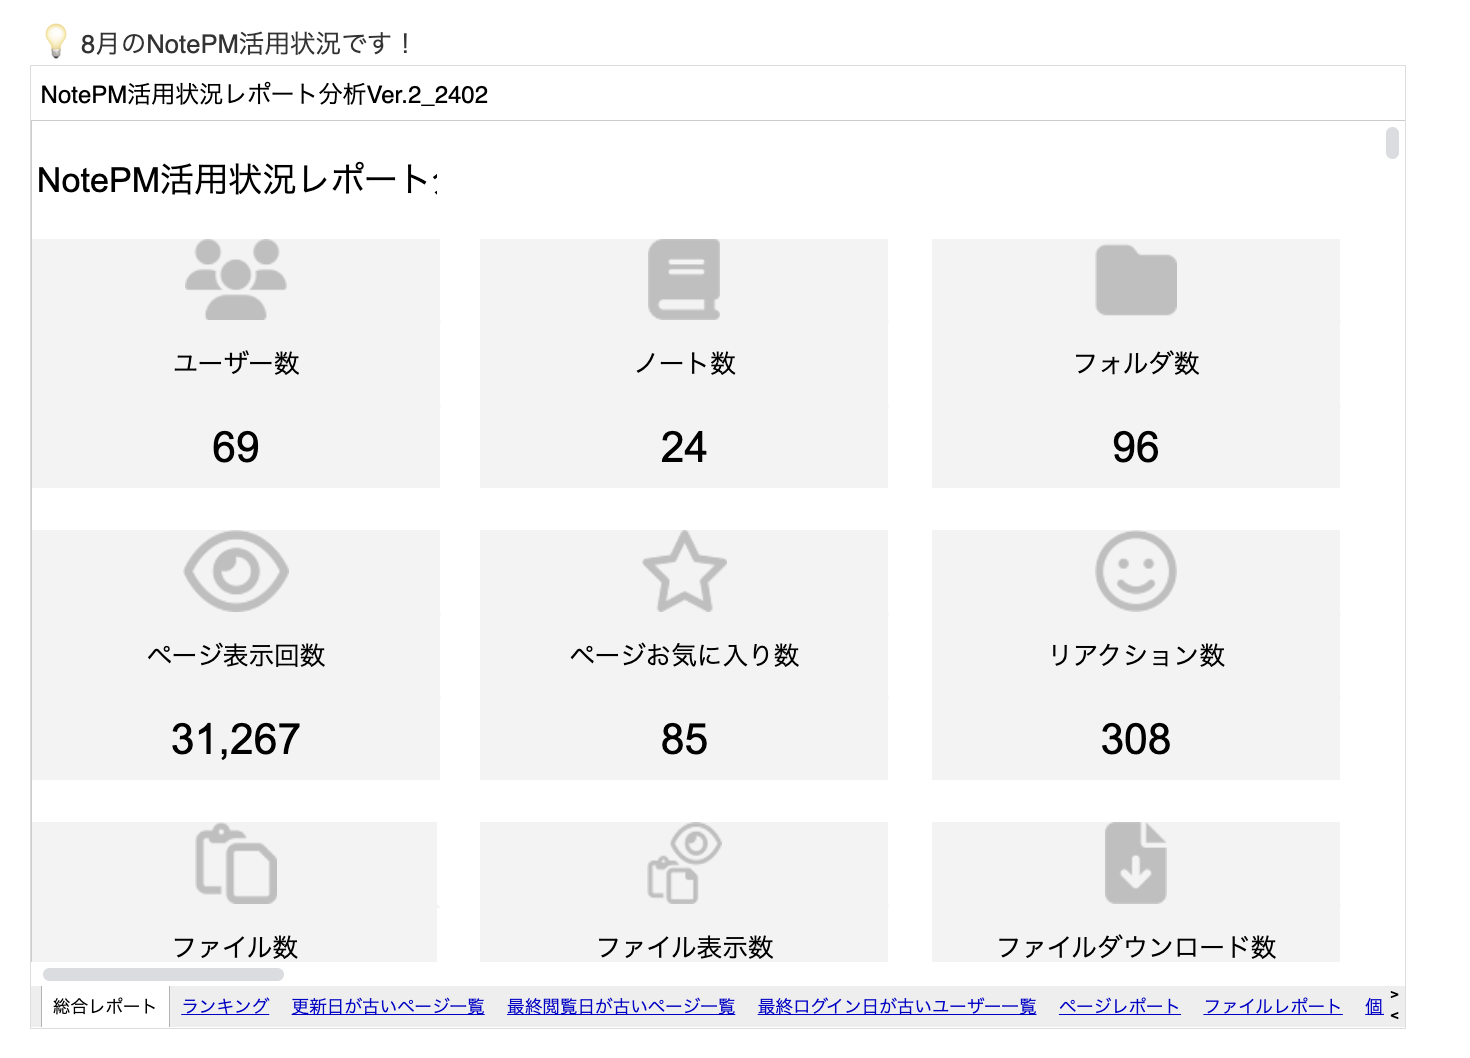Click the ユーザー数 label
1470x1058 pixels.
point(236,363)
